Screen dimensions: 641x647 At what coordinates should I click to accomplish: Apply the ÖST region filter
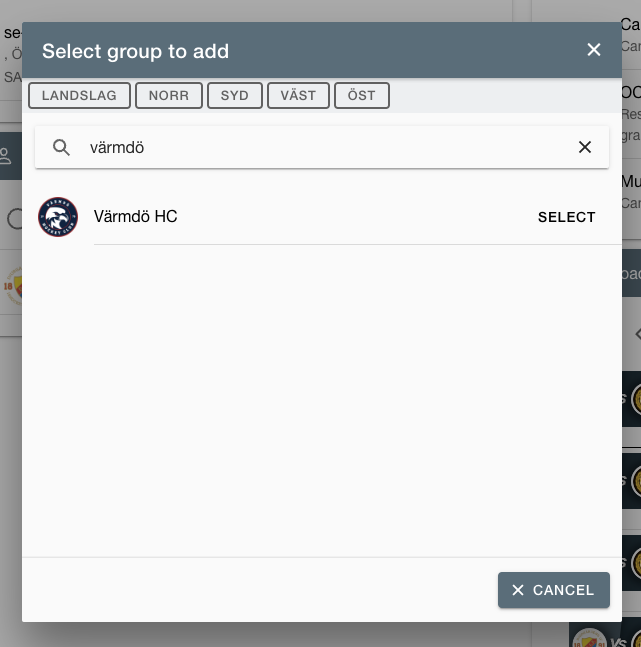click(x=362, y=95)
